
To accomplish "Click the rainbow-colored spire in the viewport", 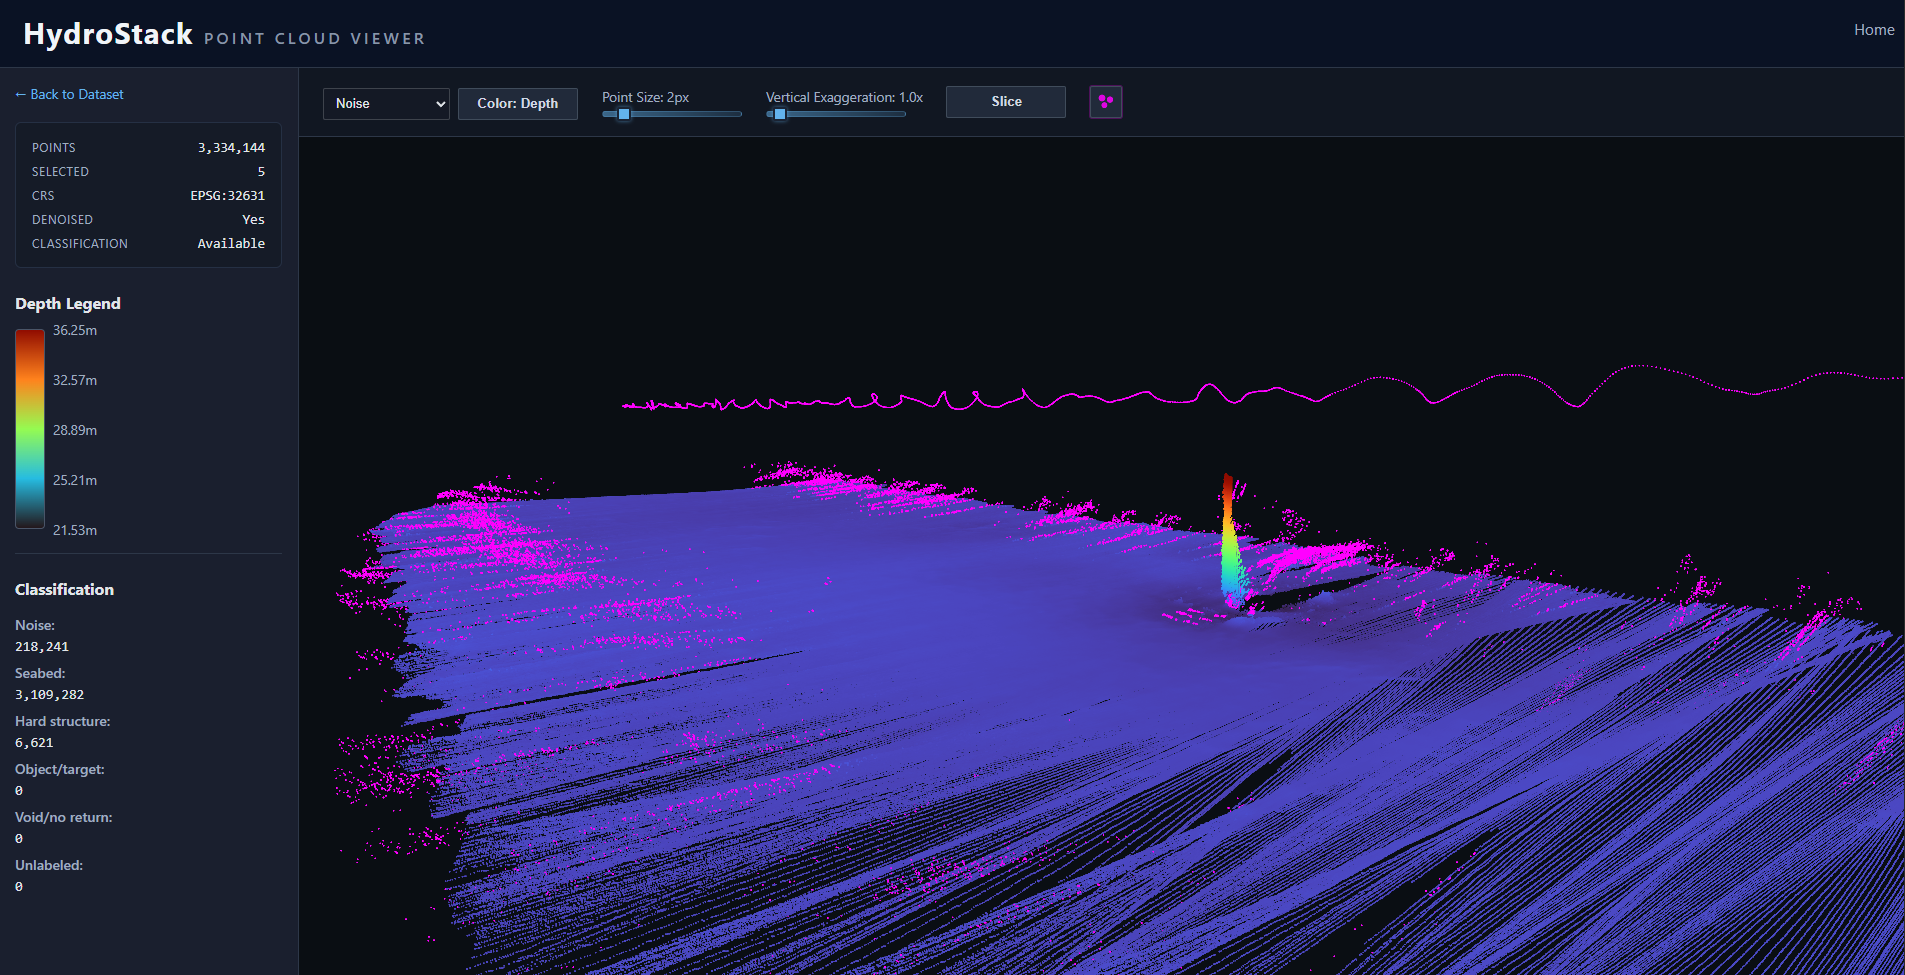I will click(x=1229, y=540).
